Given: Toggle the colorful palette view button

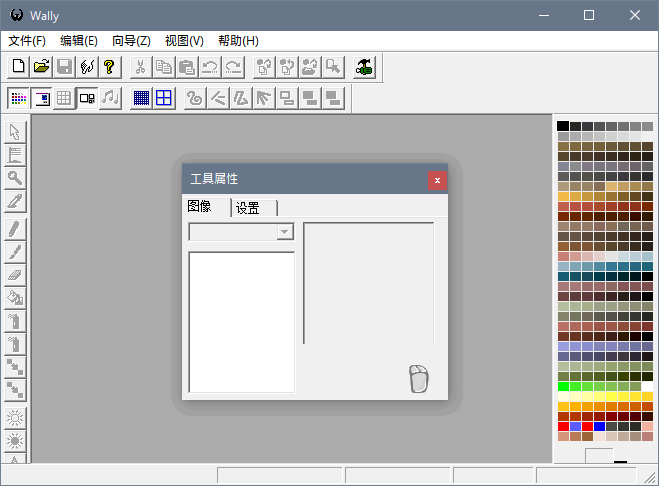Looking at the screenshot, I should 18,98.
